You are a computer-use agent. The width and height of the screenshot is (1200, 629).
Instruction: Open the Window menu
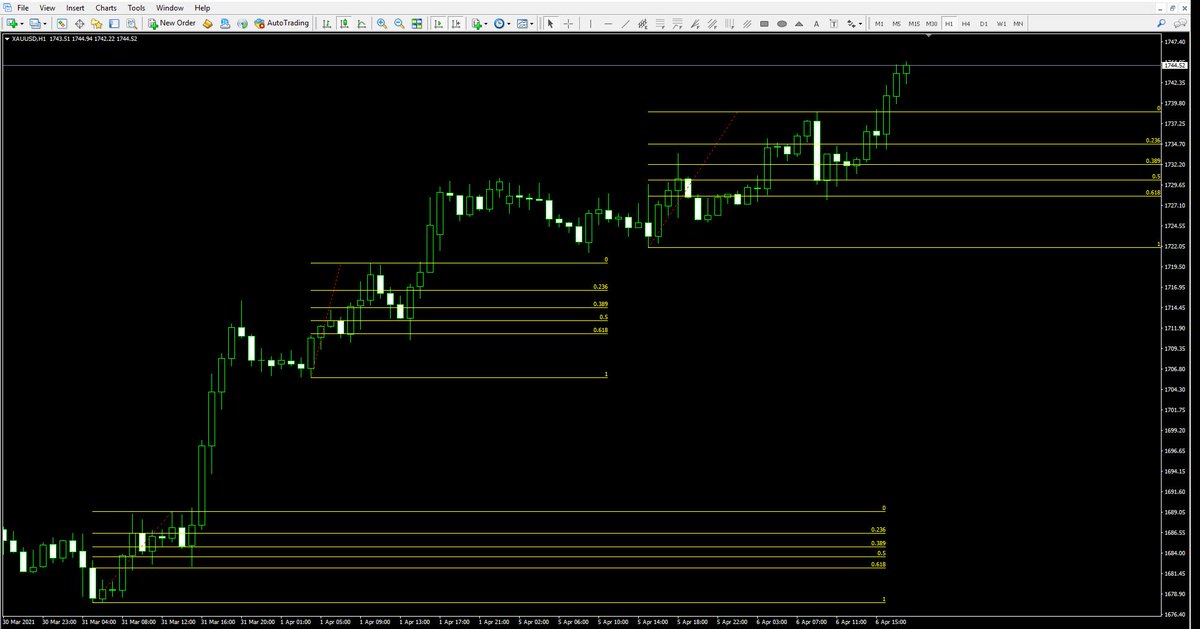tap(170, 8)
